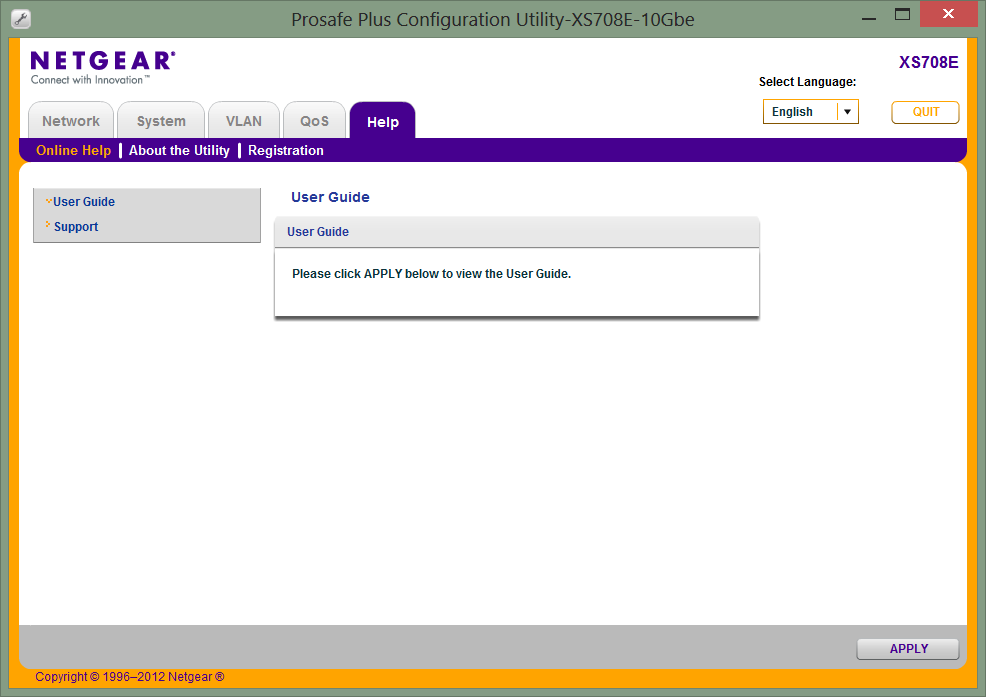Open the Network tab

coord(71,121)
